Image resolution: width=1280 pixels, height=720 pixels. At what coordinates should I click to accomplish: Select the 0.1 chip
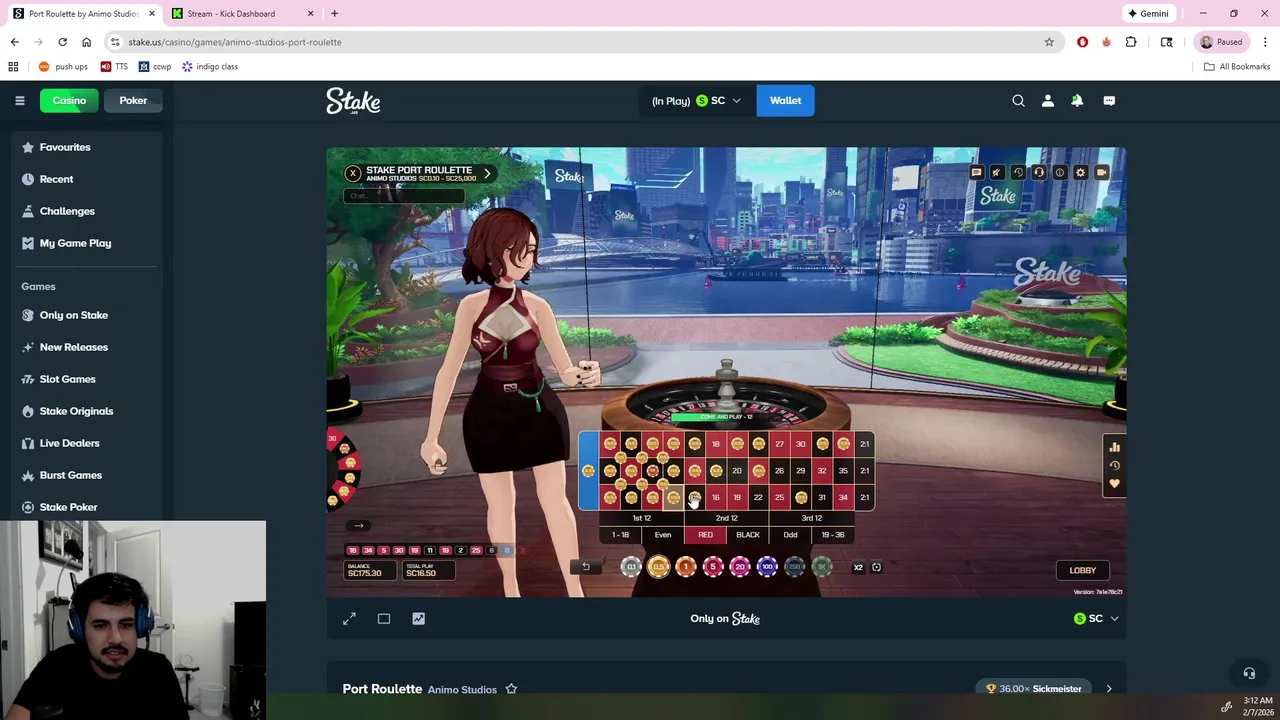pos(631,567)
